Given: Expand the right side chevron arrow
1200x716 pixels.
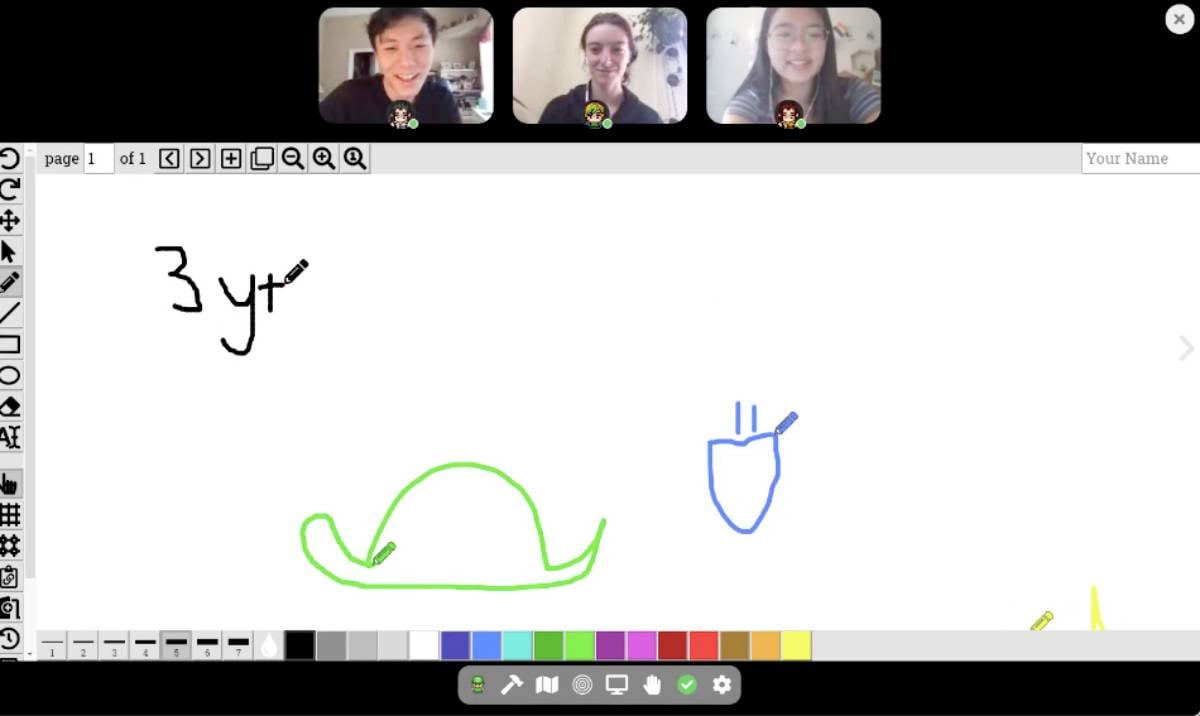Looking at the screenshot, I should point(1186,348).
